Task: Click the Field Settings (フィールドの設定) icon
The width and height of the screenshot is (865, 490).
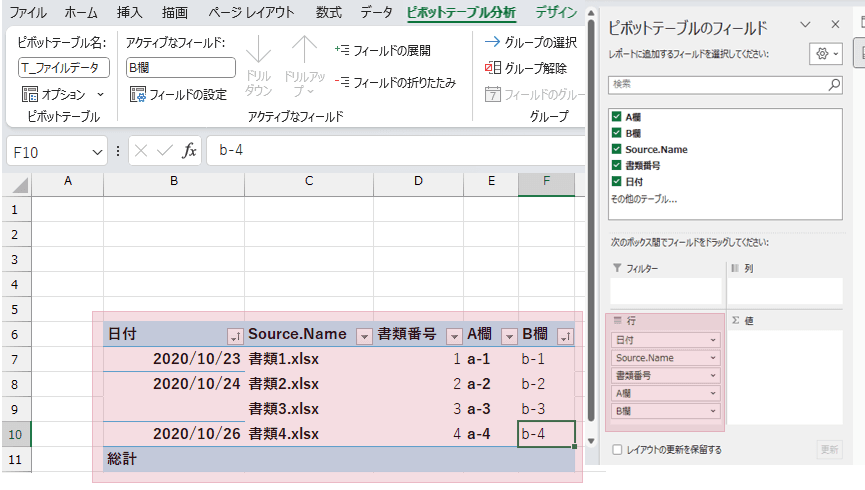Action: 138,95
